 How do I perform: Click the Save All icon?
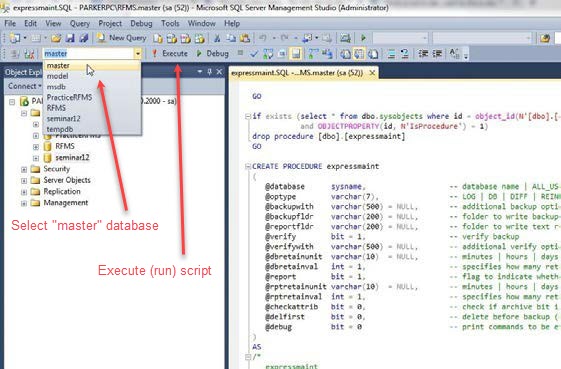[83, 38]
